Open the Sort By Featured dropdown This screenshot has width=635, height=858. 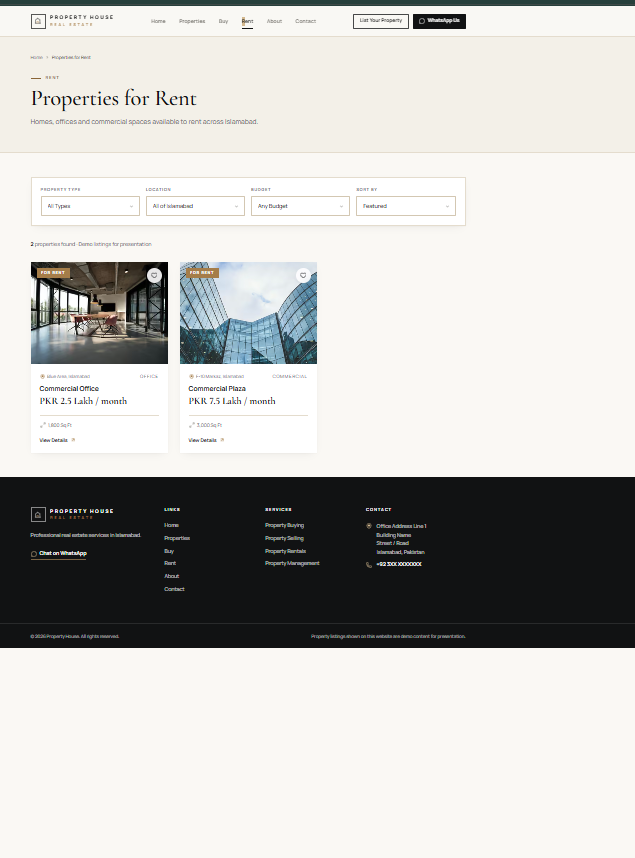[x=406, y=206]
